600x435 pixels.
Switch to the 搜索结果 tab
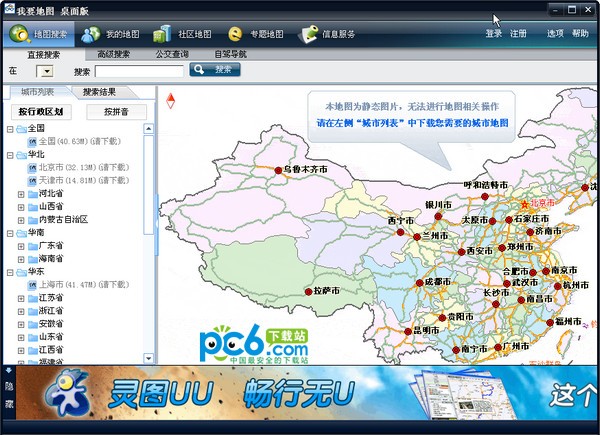[x=106, y=92]
